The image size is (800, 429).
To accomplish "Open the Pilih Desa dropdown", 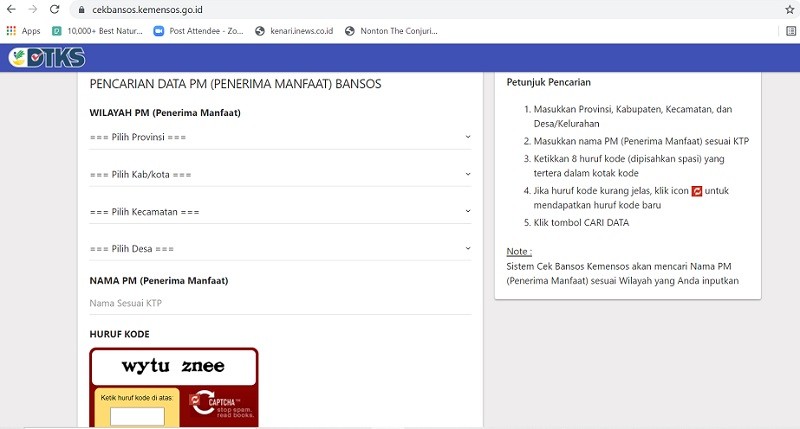I will coord(280,249).
